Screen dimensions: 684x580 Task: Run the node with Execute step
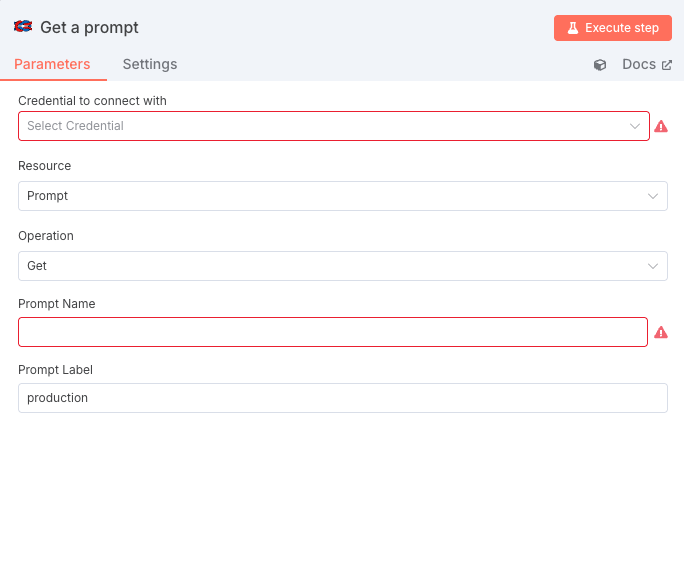(612, 28)
